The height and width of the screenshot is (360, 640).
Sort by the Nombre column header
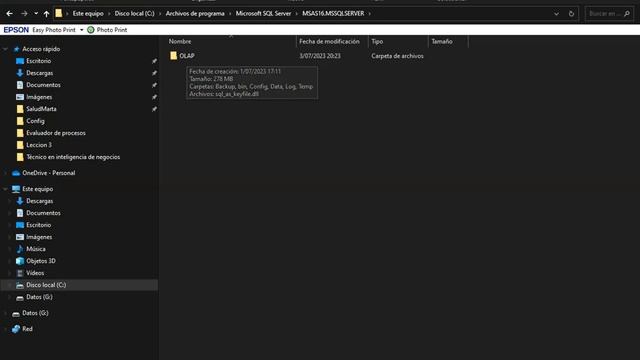click(x=180, y=41)
